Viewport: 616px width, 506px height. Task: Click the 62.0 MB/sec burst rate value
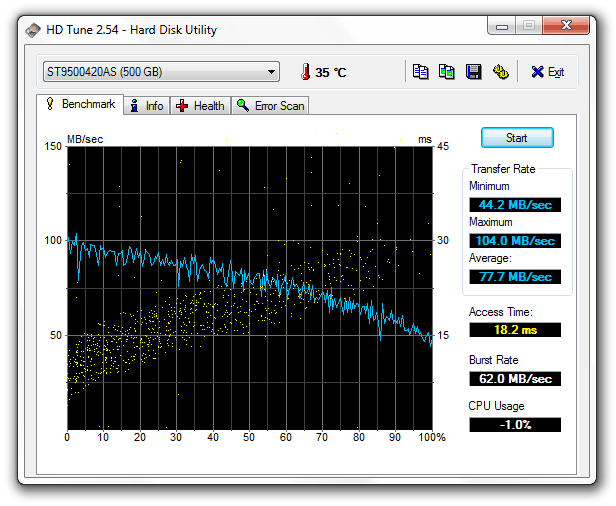click(515, 379)
